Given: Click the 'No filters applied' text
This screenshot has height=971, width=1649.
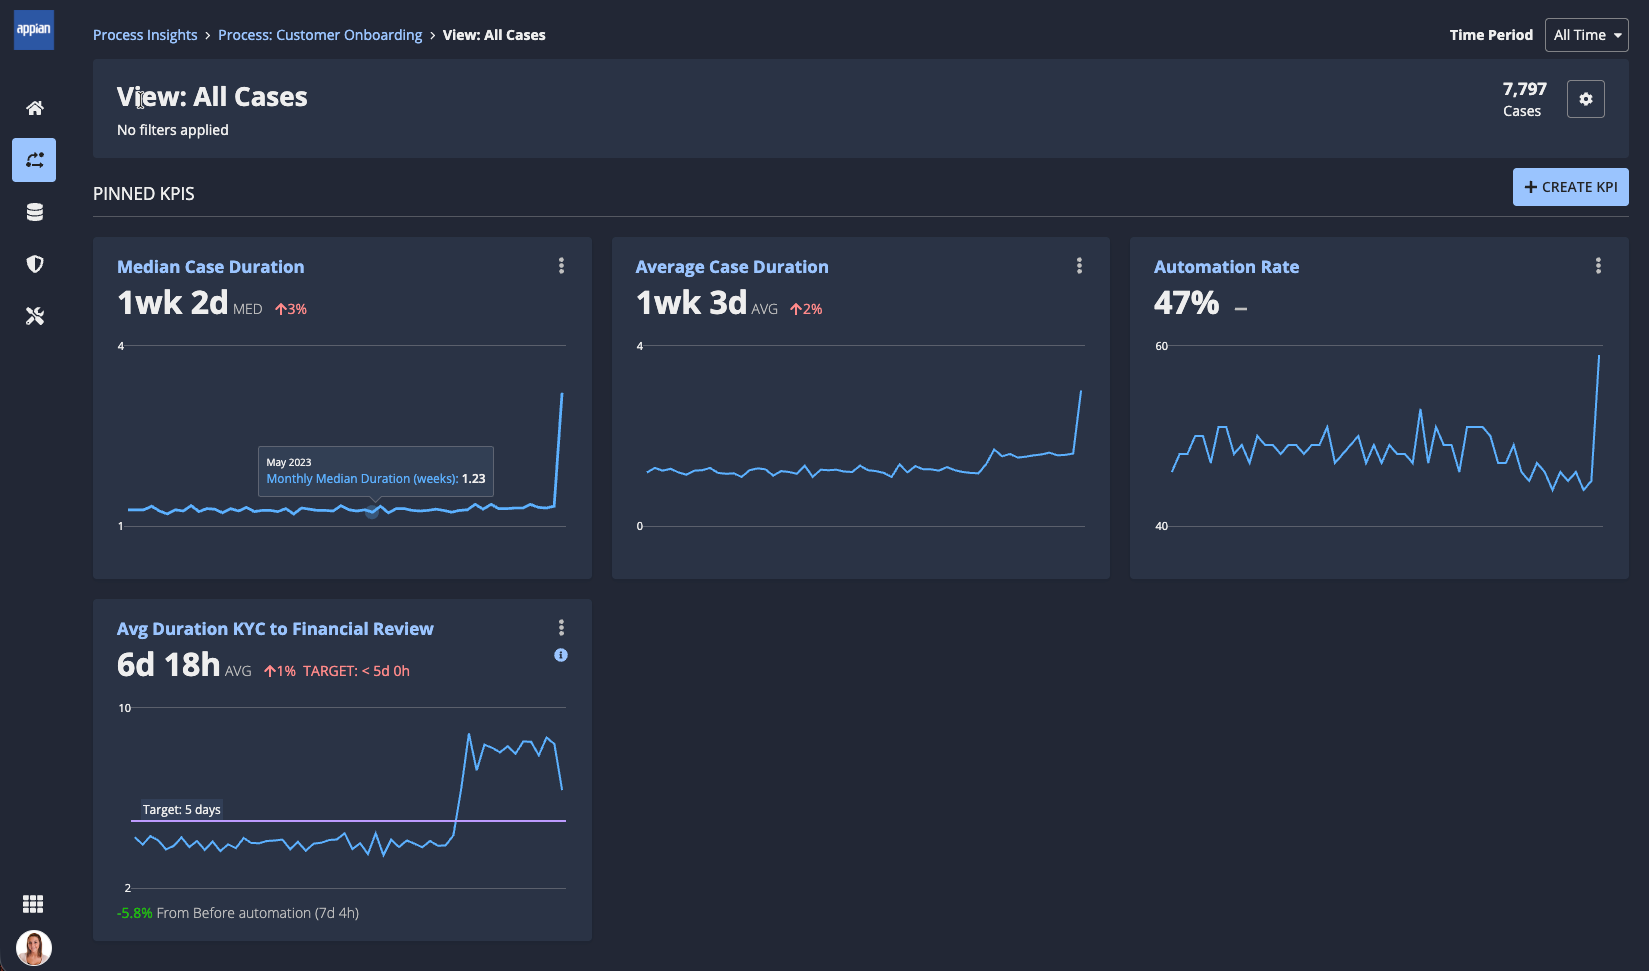Looking at the screenshot, I should coord(173,130).
